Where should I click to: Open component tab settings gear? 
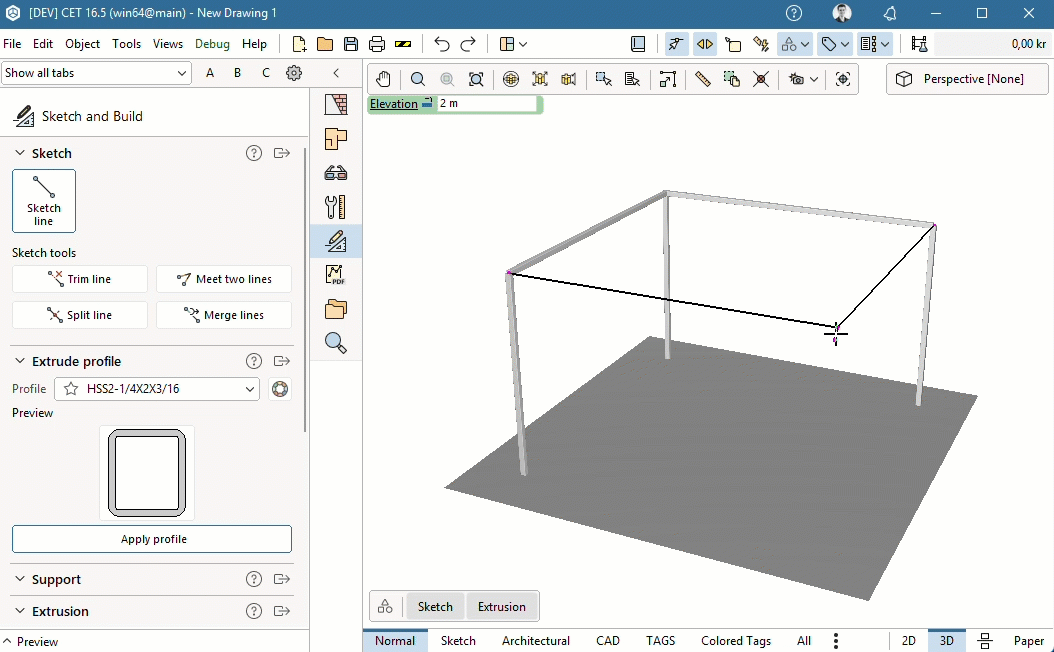294,73
